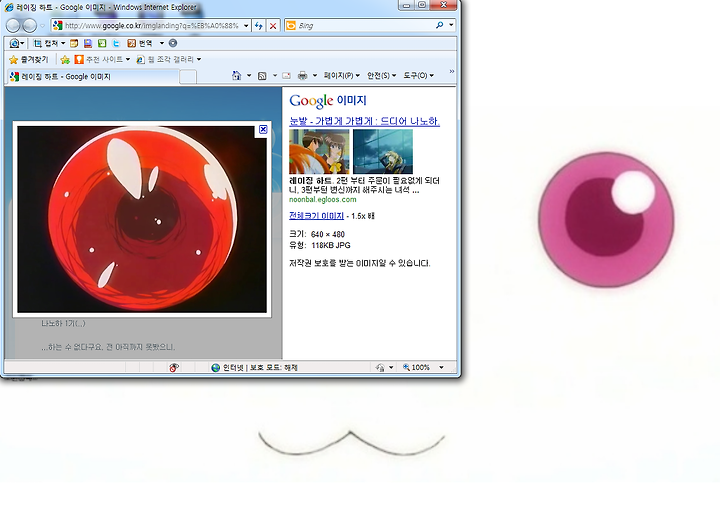Open the search provider dropdown arrow
The height and width of the screenshot is (513, 720).
click(451, 25)
